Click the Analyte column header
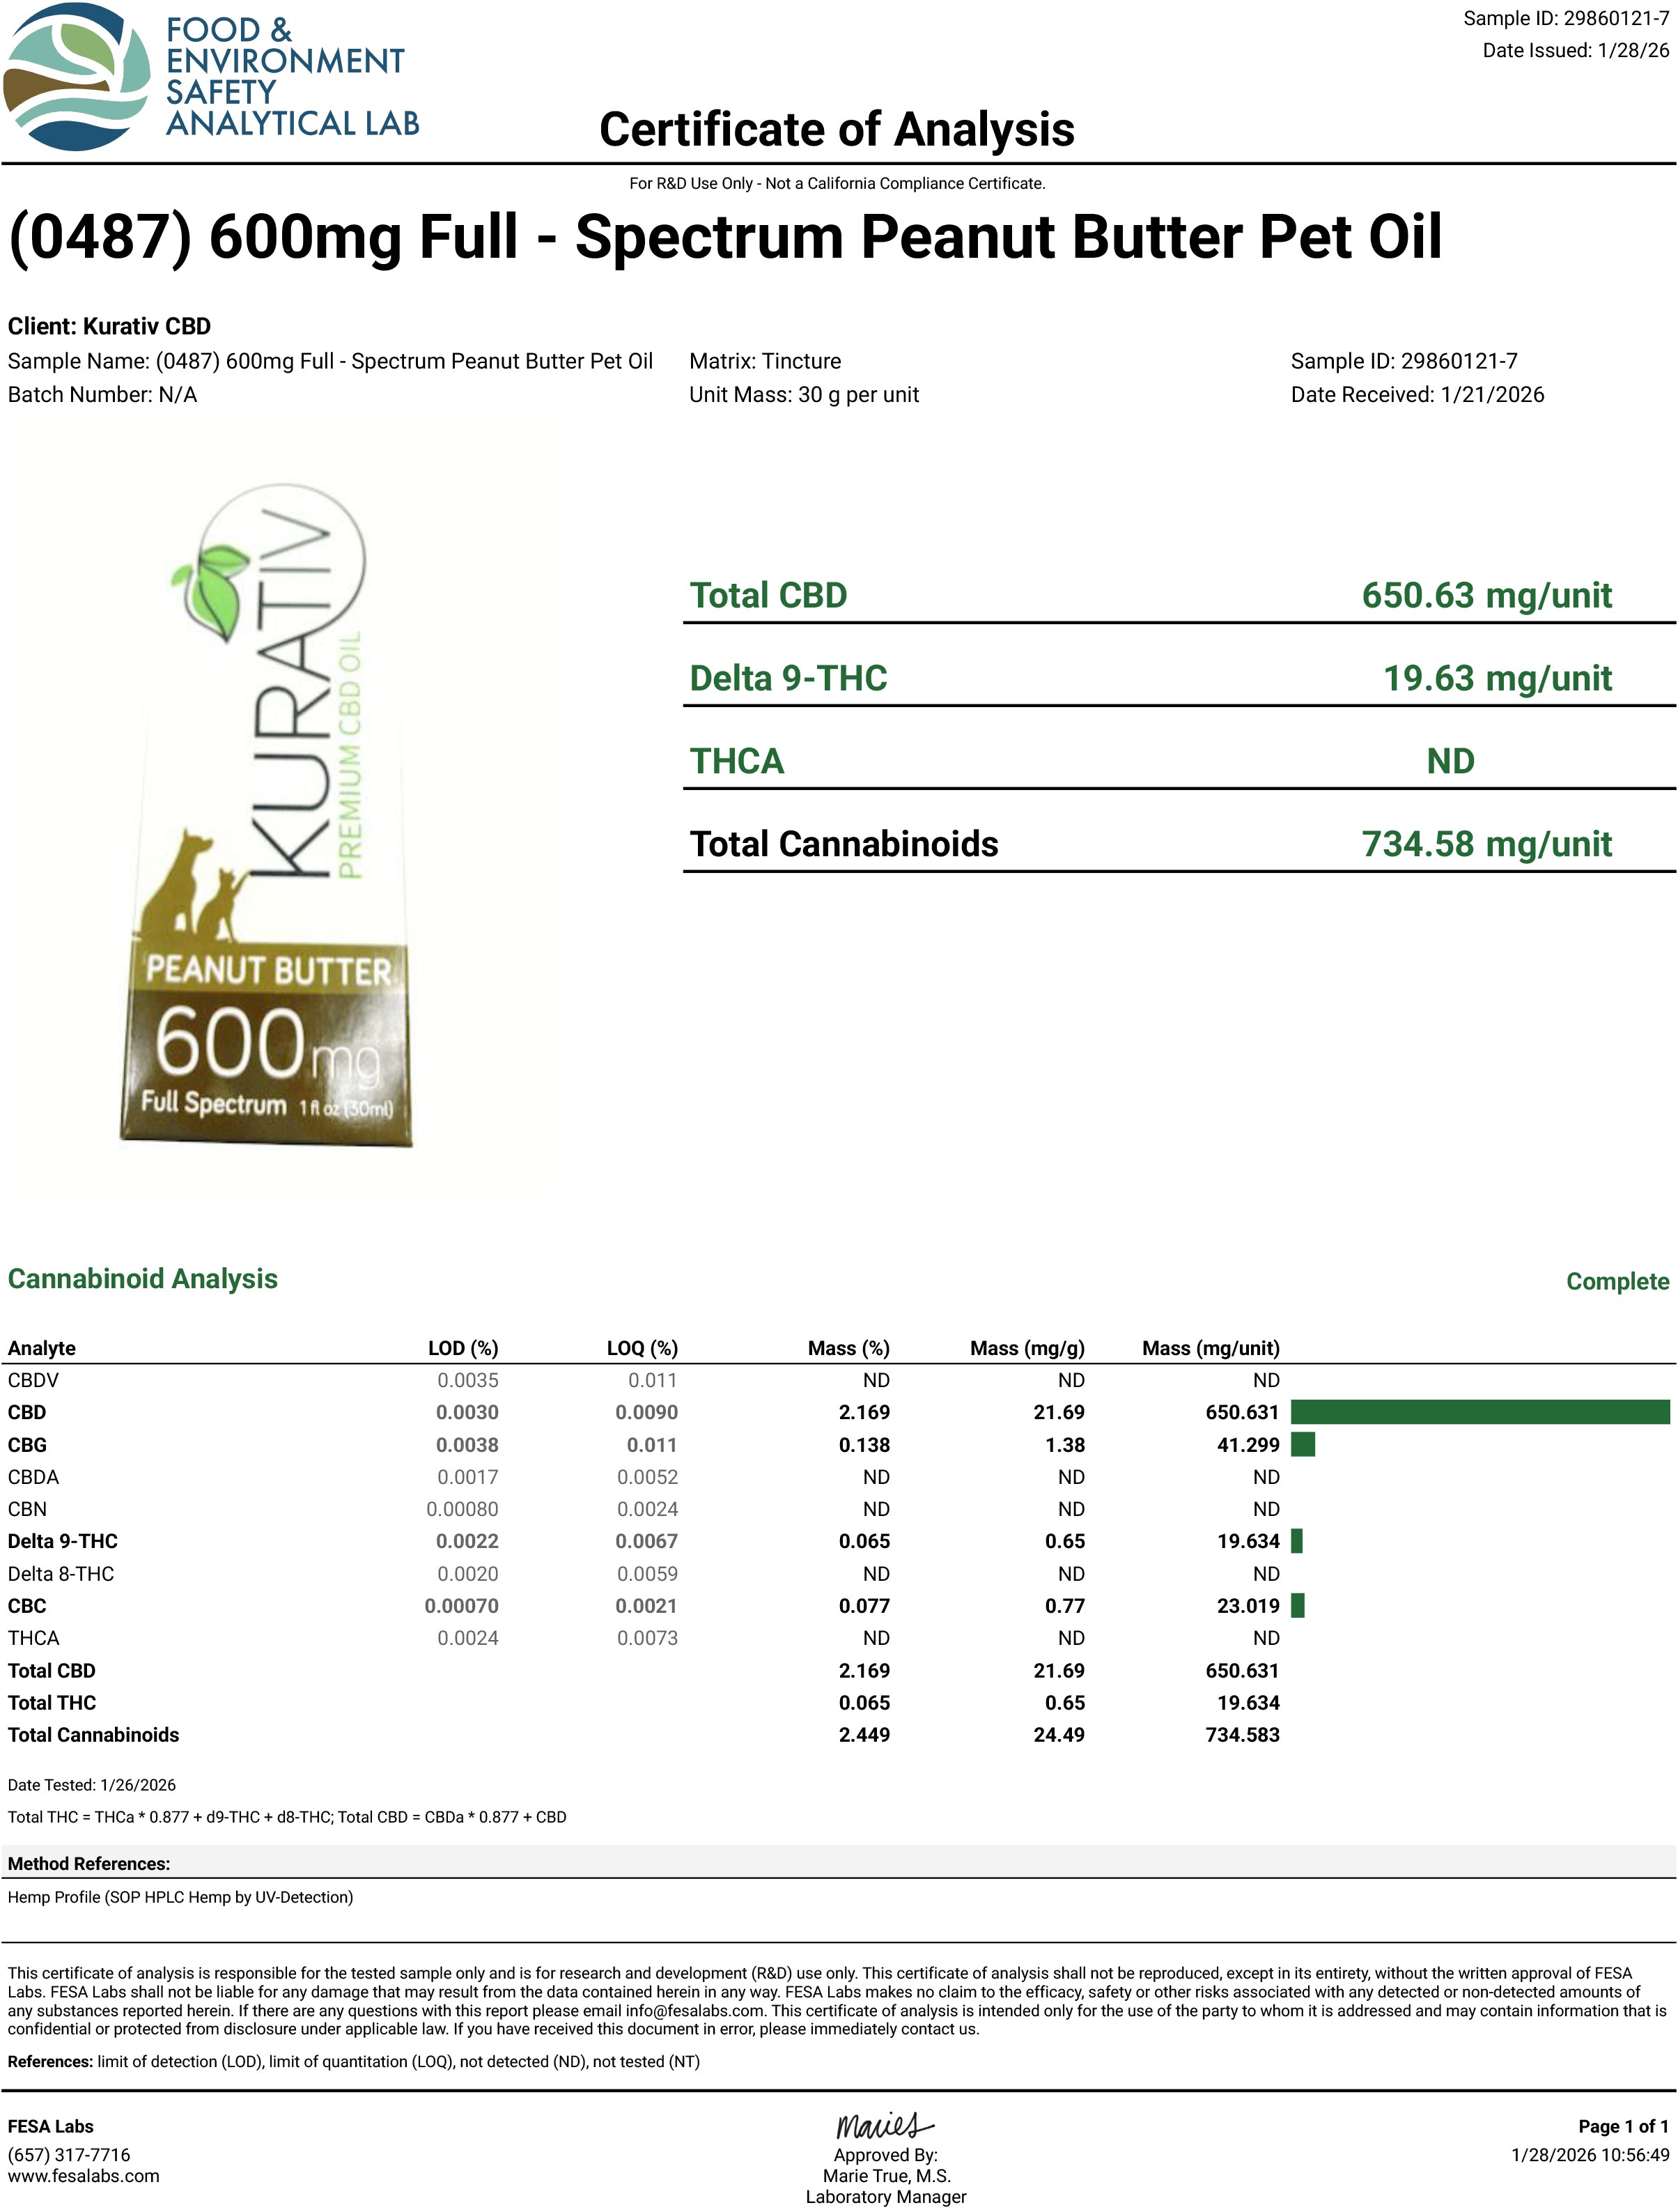Screen dimensions: 1678x2212 click(41, 1348)
